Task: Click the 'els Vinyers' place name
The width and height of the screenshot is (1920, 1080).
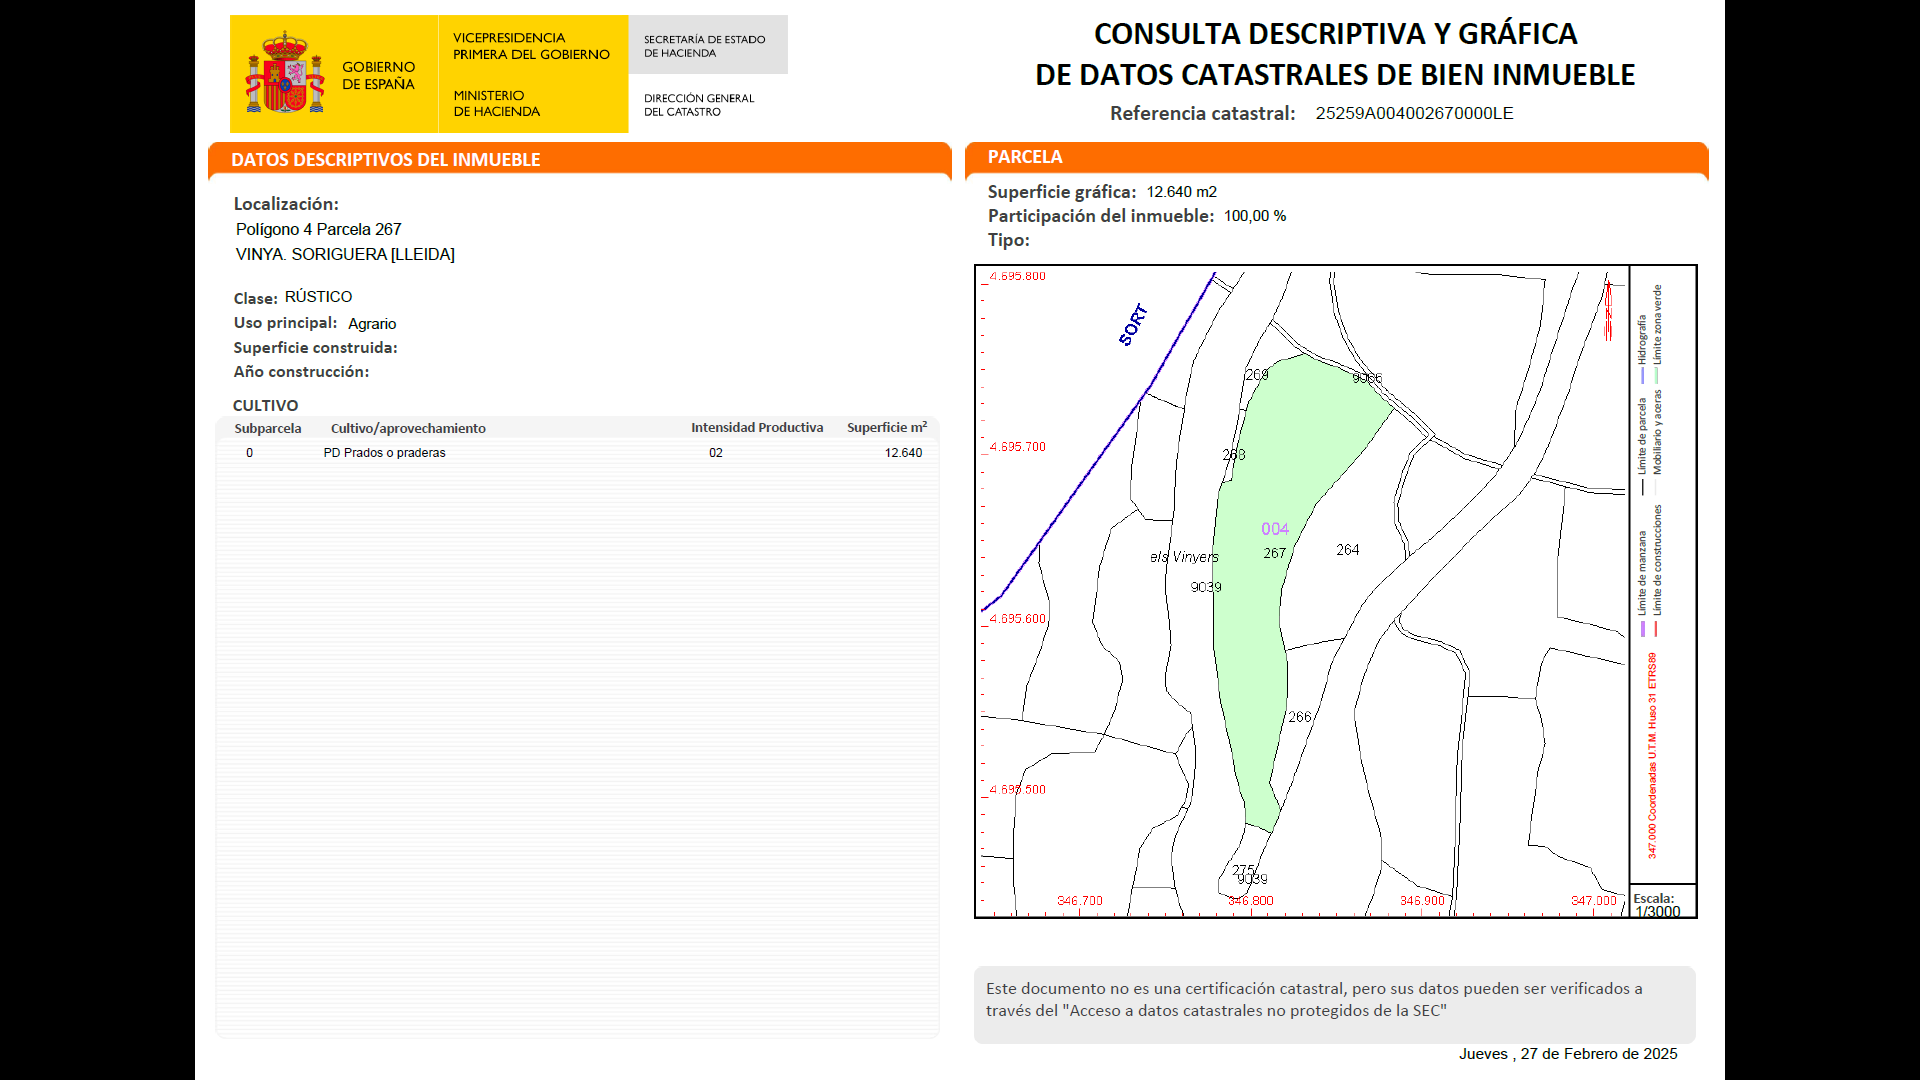Action: [x=1184, y=557]
